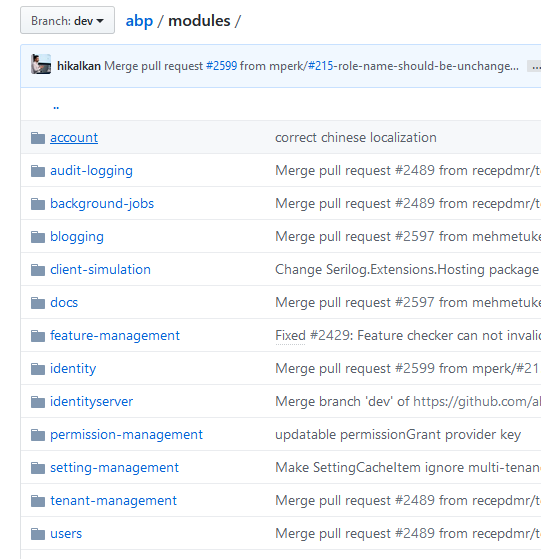The width and height of the screenshot is (541, 559).
Task: Click hikalkan's avatar image
Action: [x=41, y=64]
